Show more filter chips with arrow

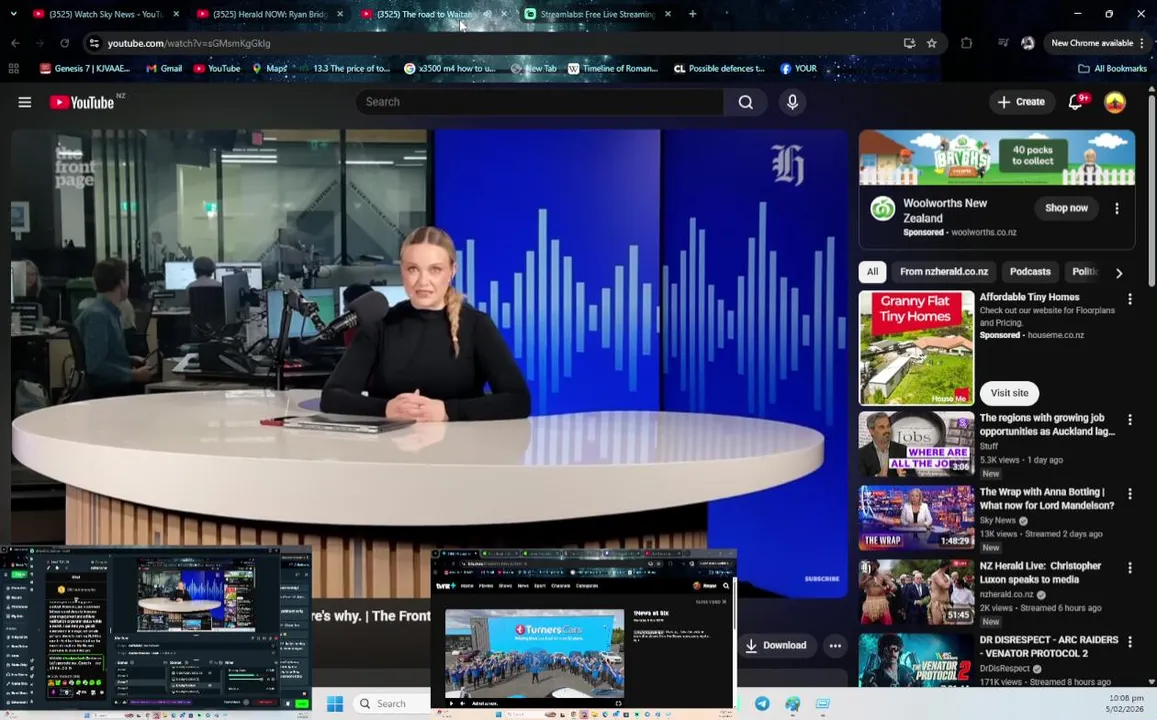click(x=1119, y=273)
